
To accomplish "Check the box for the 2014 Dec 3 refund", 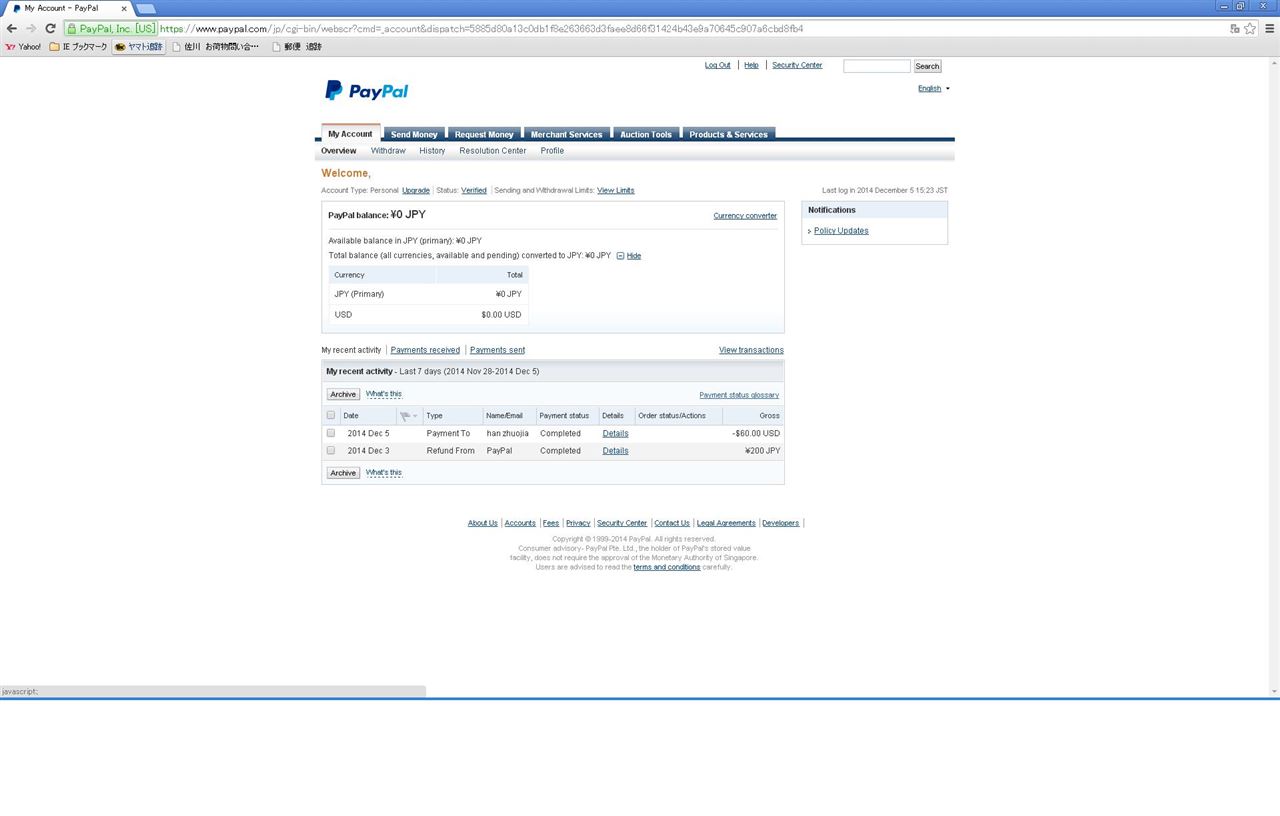I will point(331,450).
